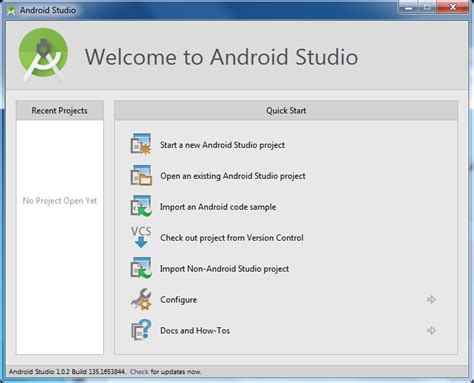Open the Docs and How-Tos label
The image size is (474, 383).
click(195, 331)
